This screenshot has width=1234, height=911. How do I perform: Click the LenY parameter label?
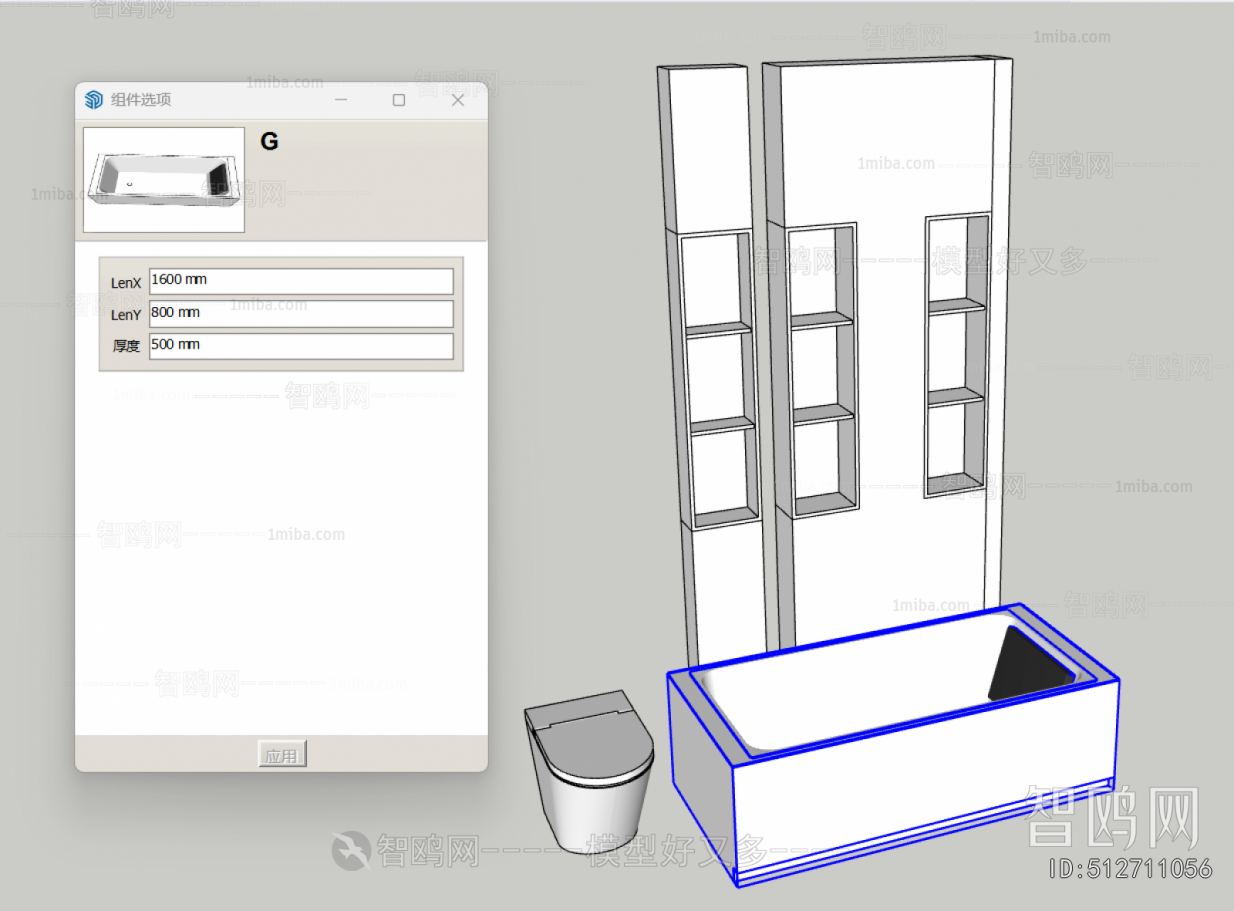[124, 314]
